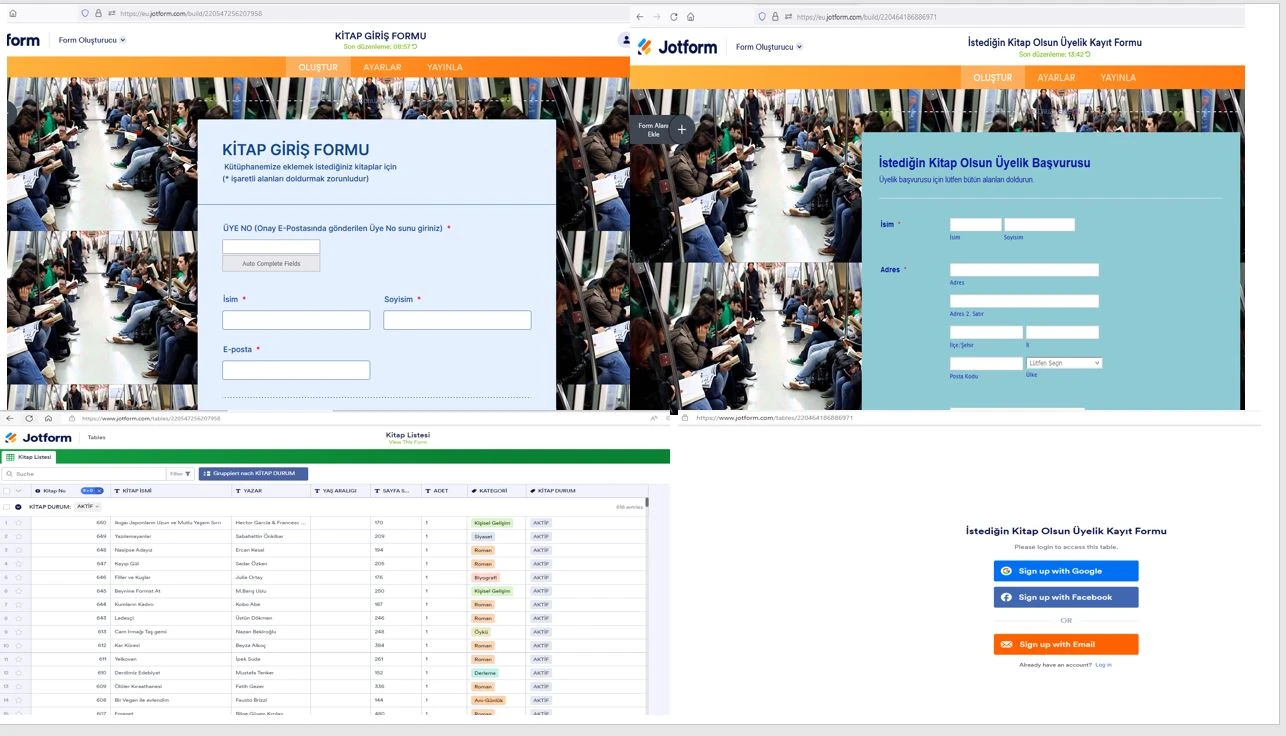
Task: Star the Kayıp Gül row as favorite
Action: 20,563
